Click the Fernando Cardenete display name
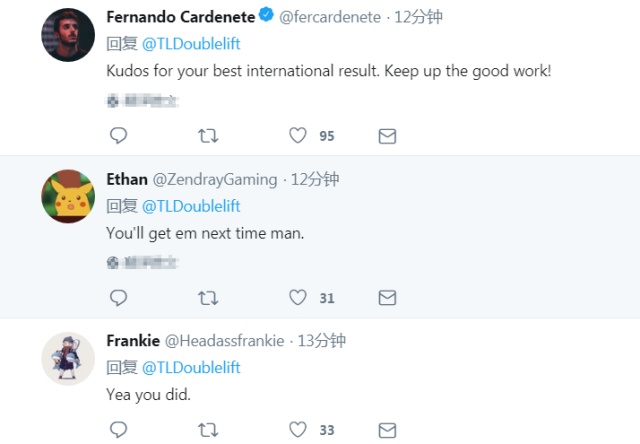640x444 pixels. tap(179, 17)
